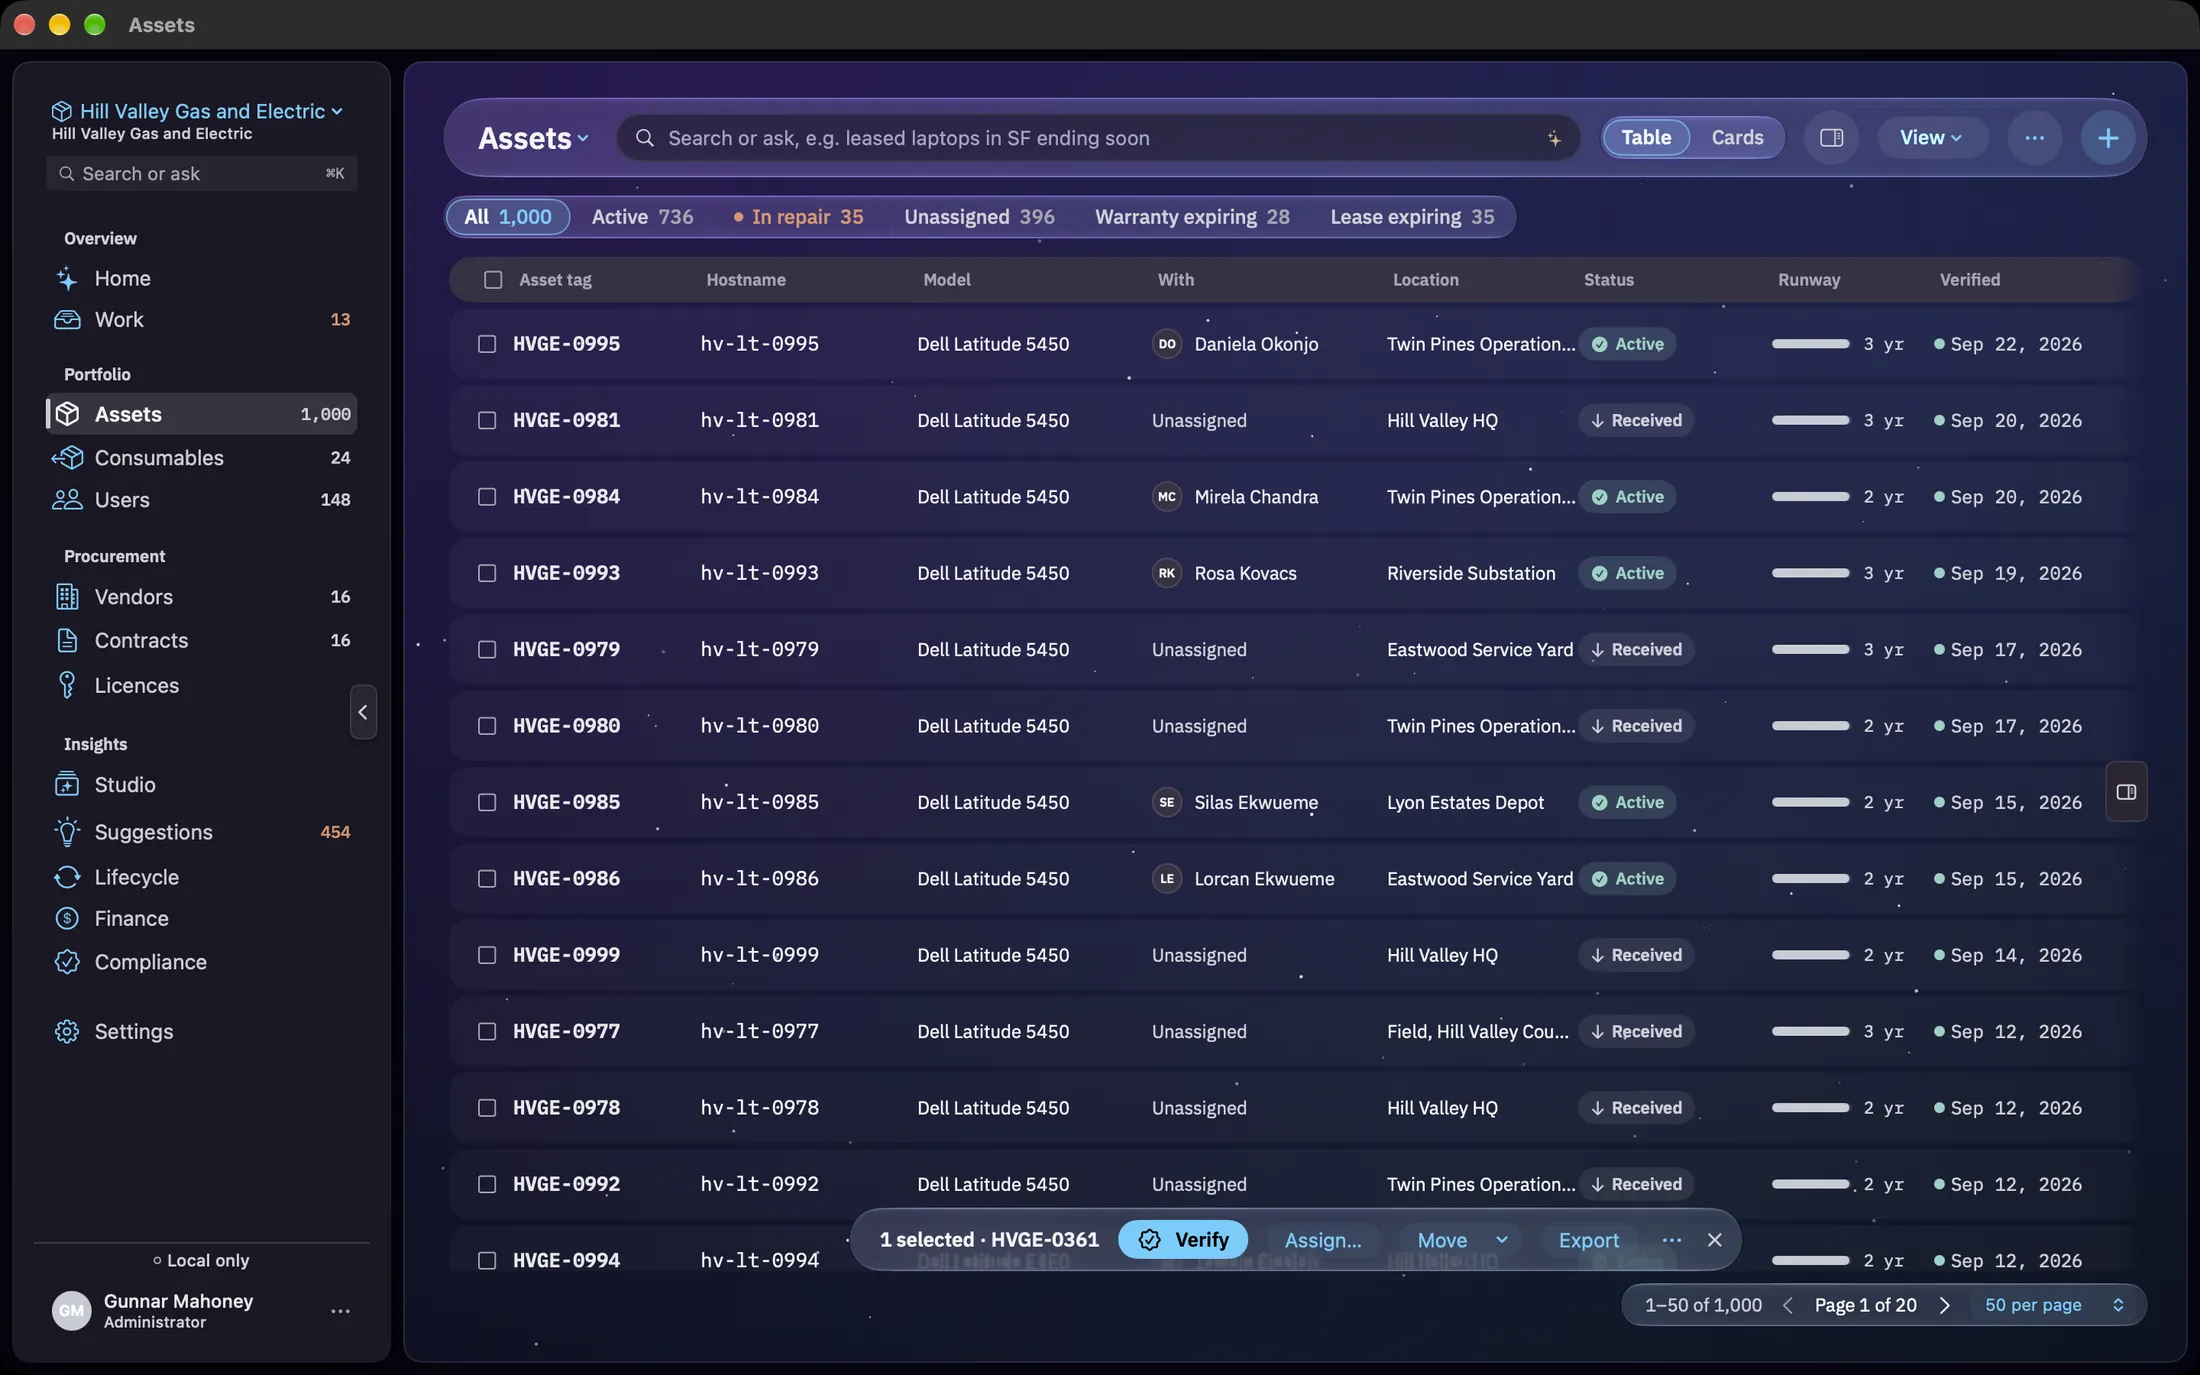Open Settings from the sidebar
2200x1375 pixels.
pos(201,1032)
